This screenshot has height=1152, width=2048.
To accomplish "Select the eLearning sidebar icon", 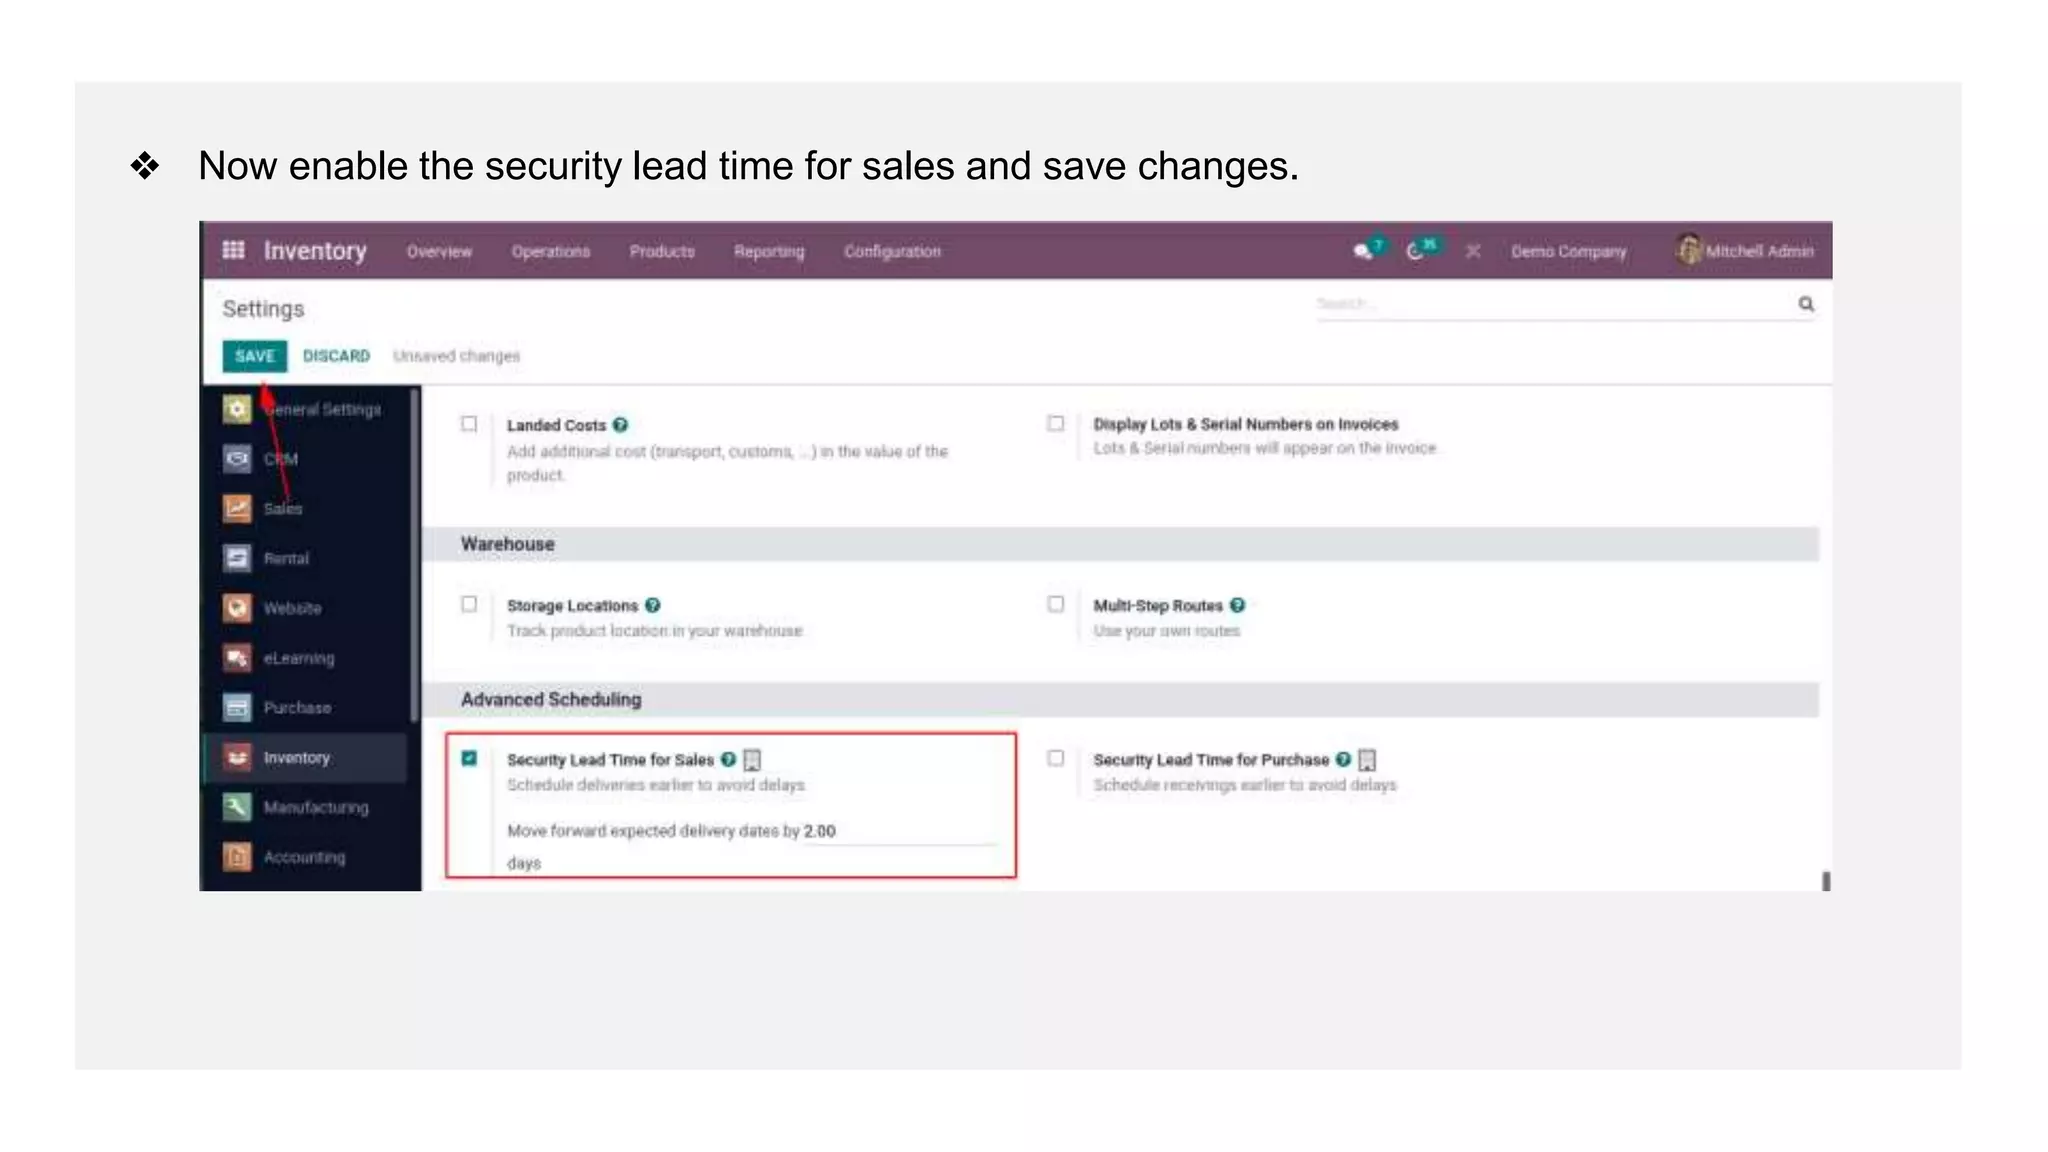I will tap(237, 658).
